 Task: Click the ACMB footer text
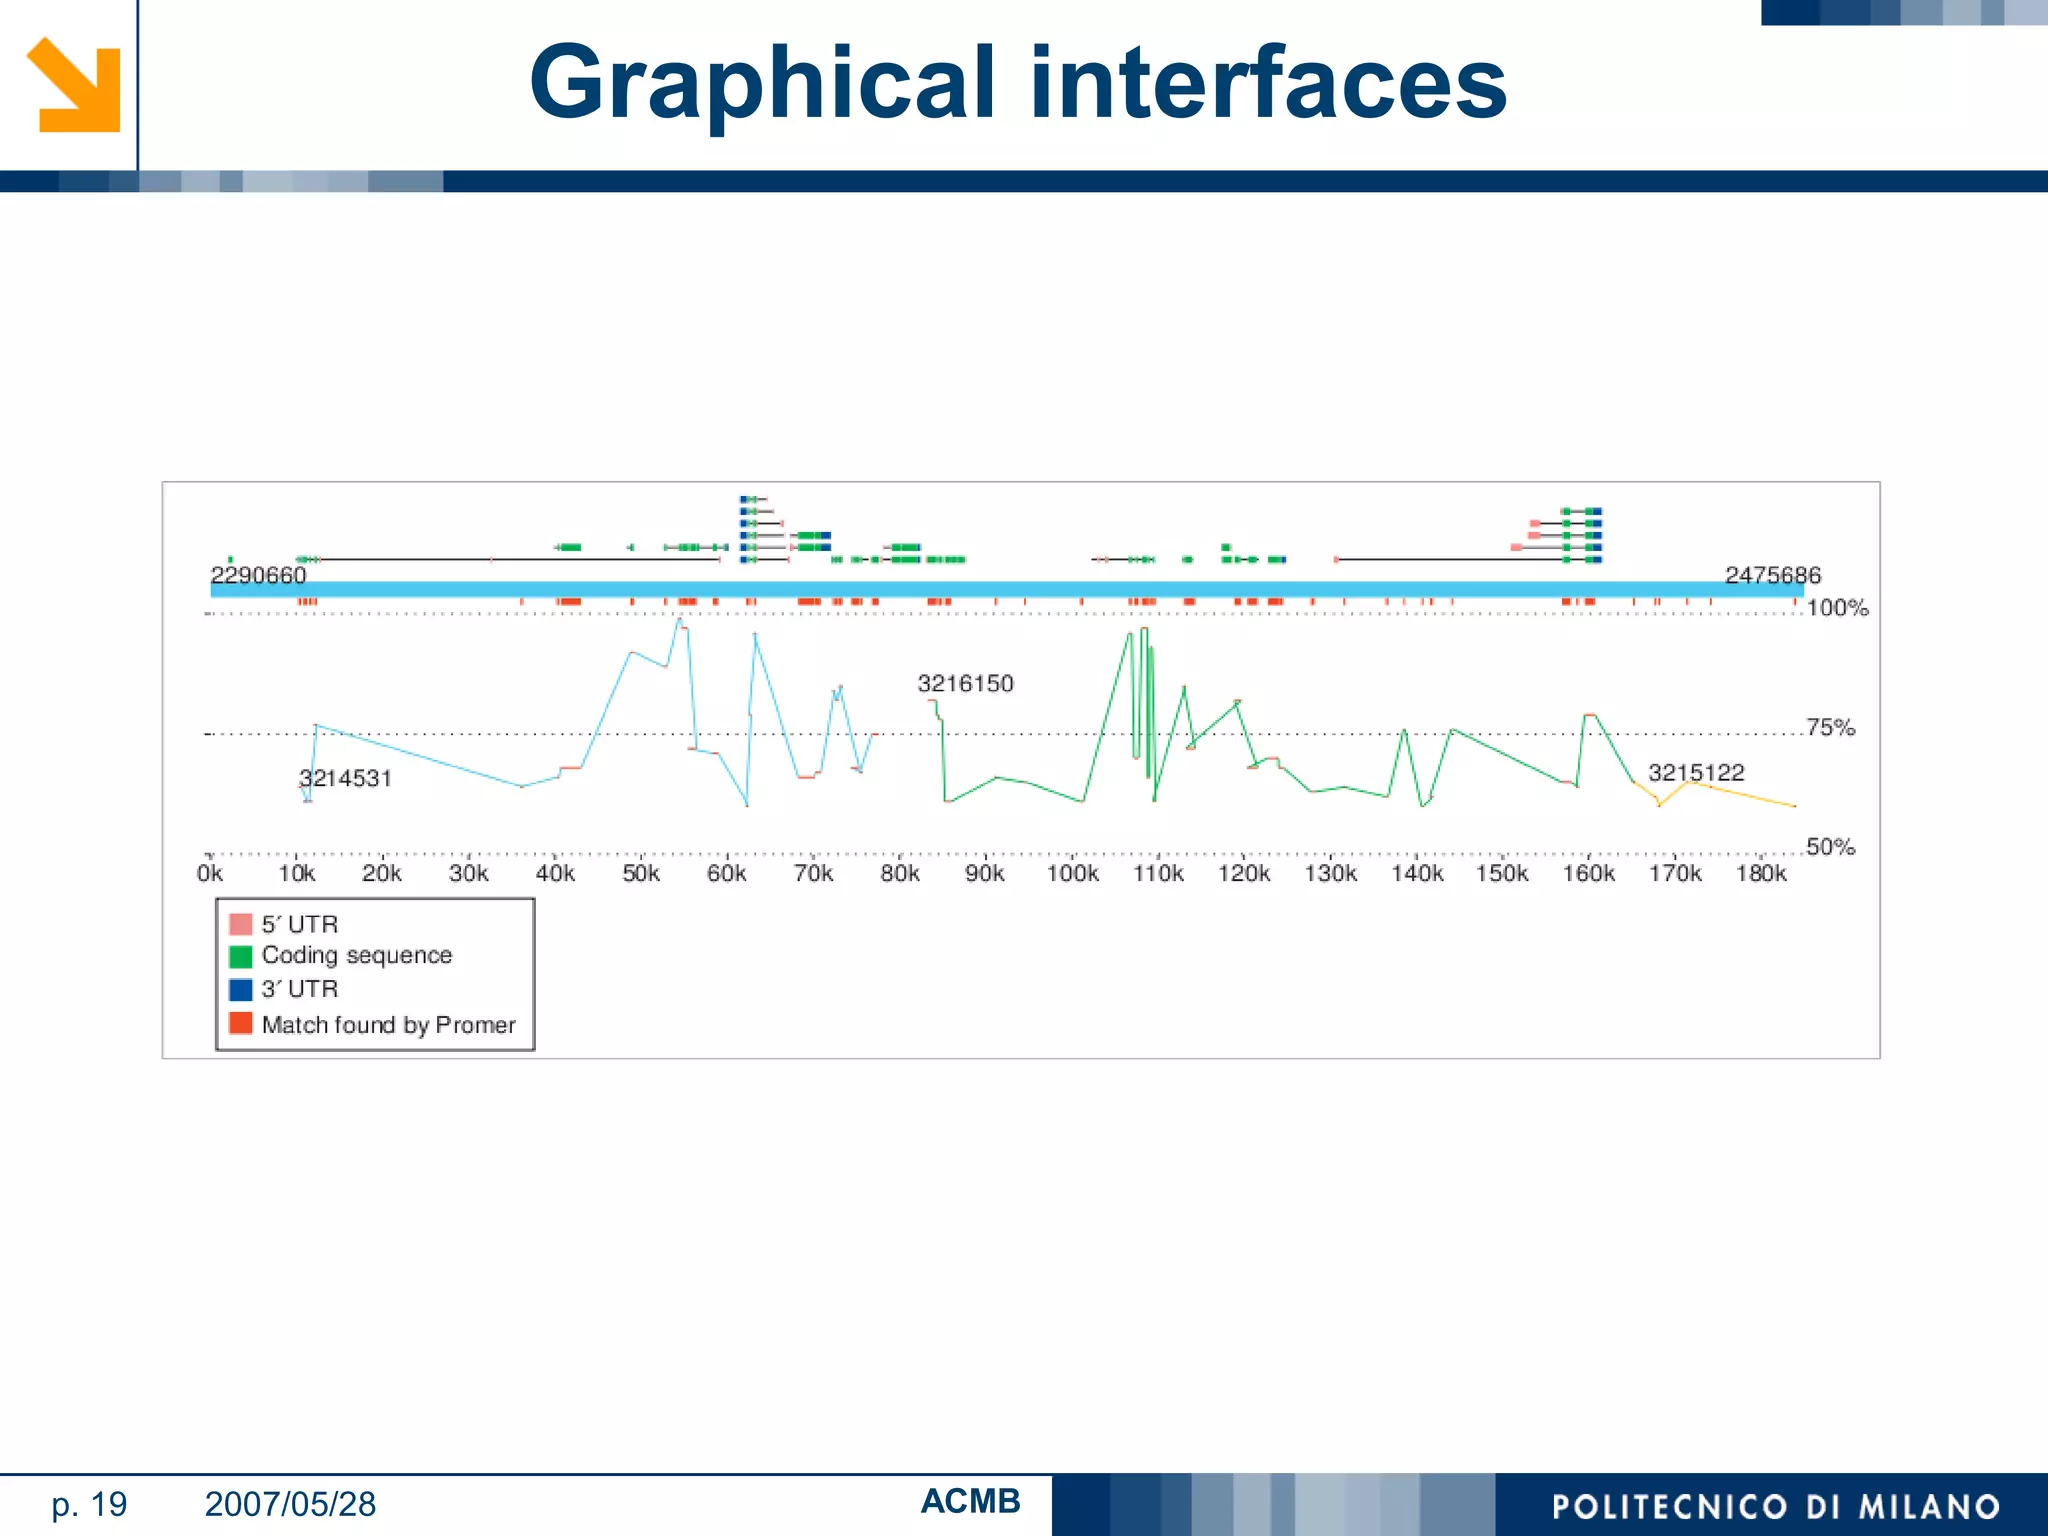(x=970, y=1501)
